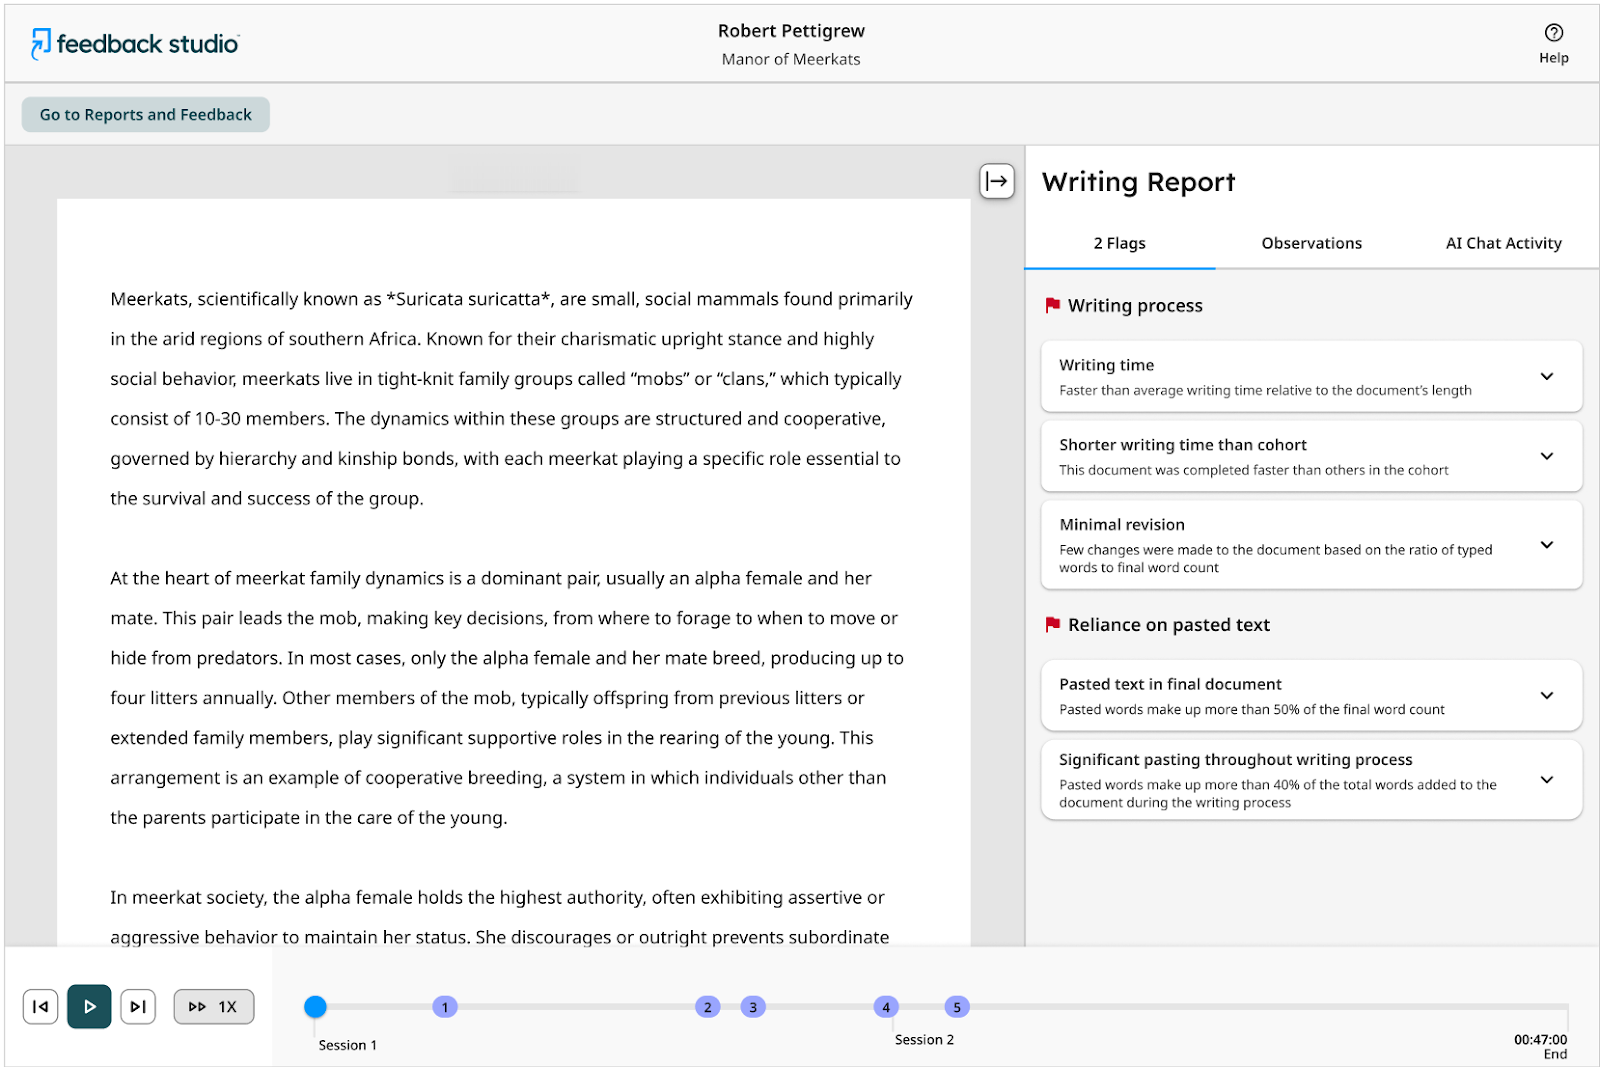Click the Session 2 label

(x=924, y=1040)
